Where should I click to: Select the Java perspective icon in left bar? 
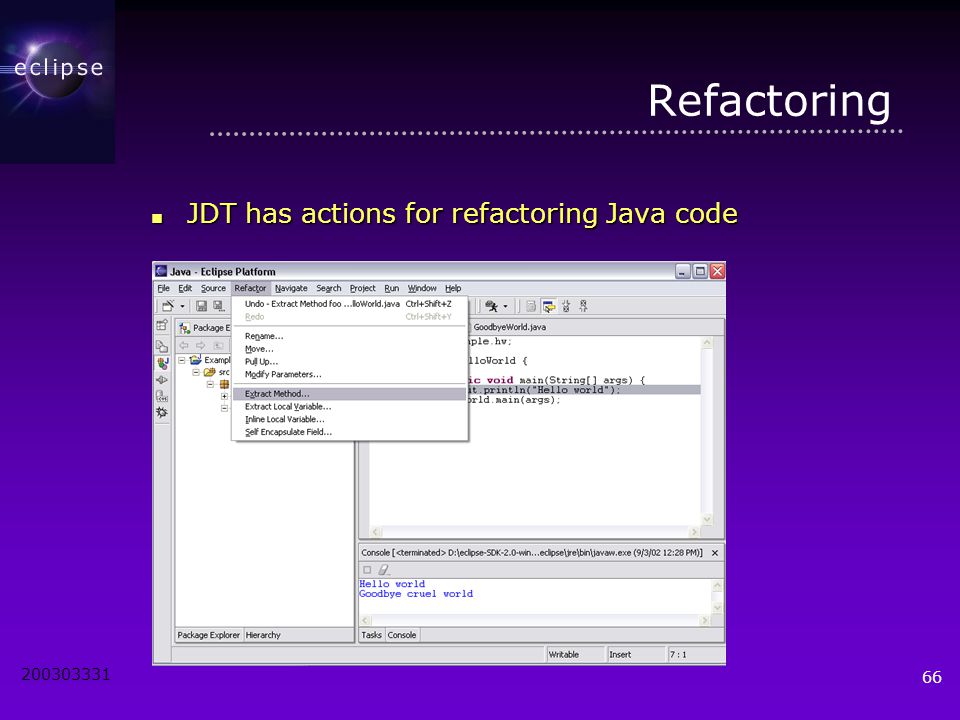point(162,363)
